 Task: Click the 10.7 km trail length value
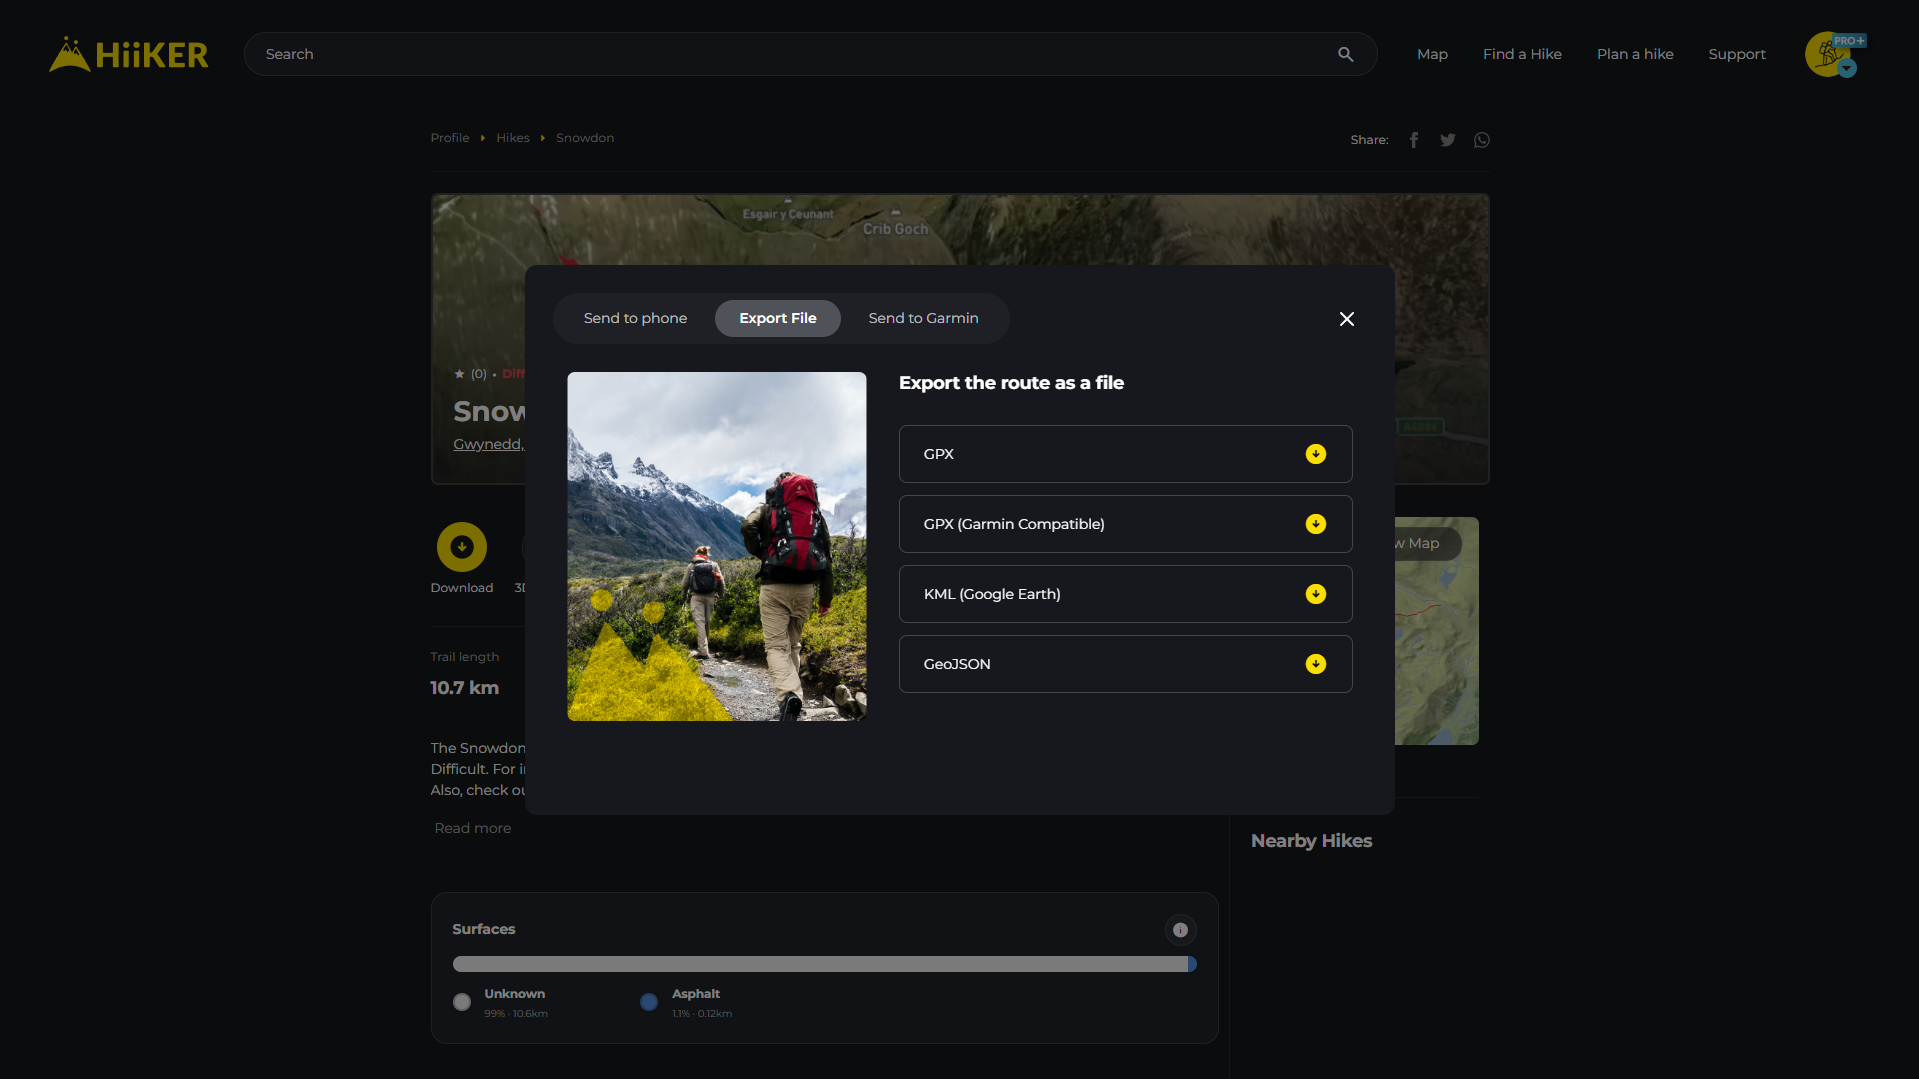(464, 688)
